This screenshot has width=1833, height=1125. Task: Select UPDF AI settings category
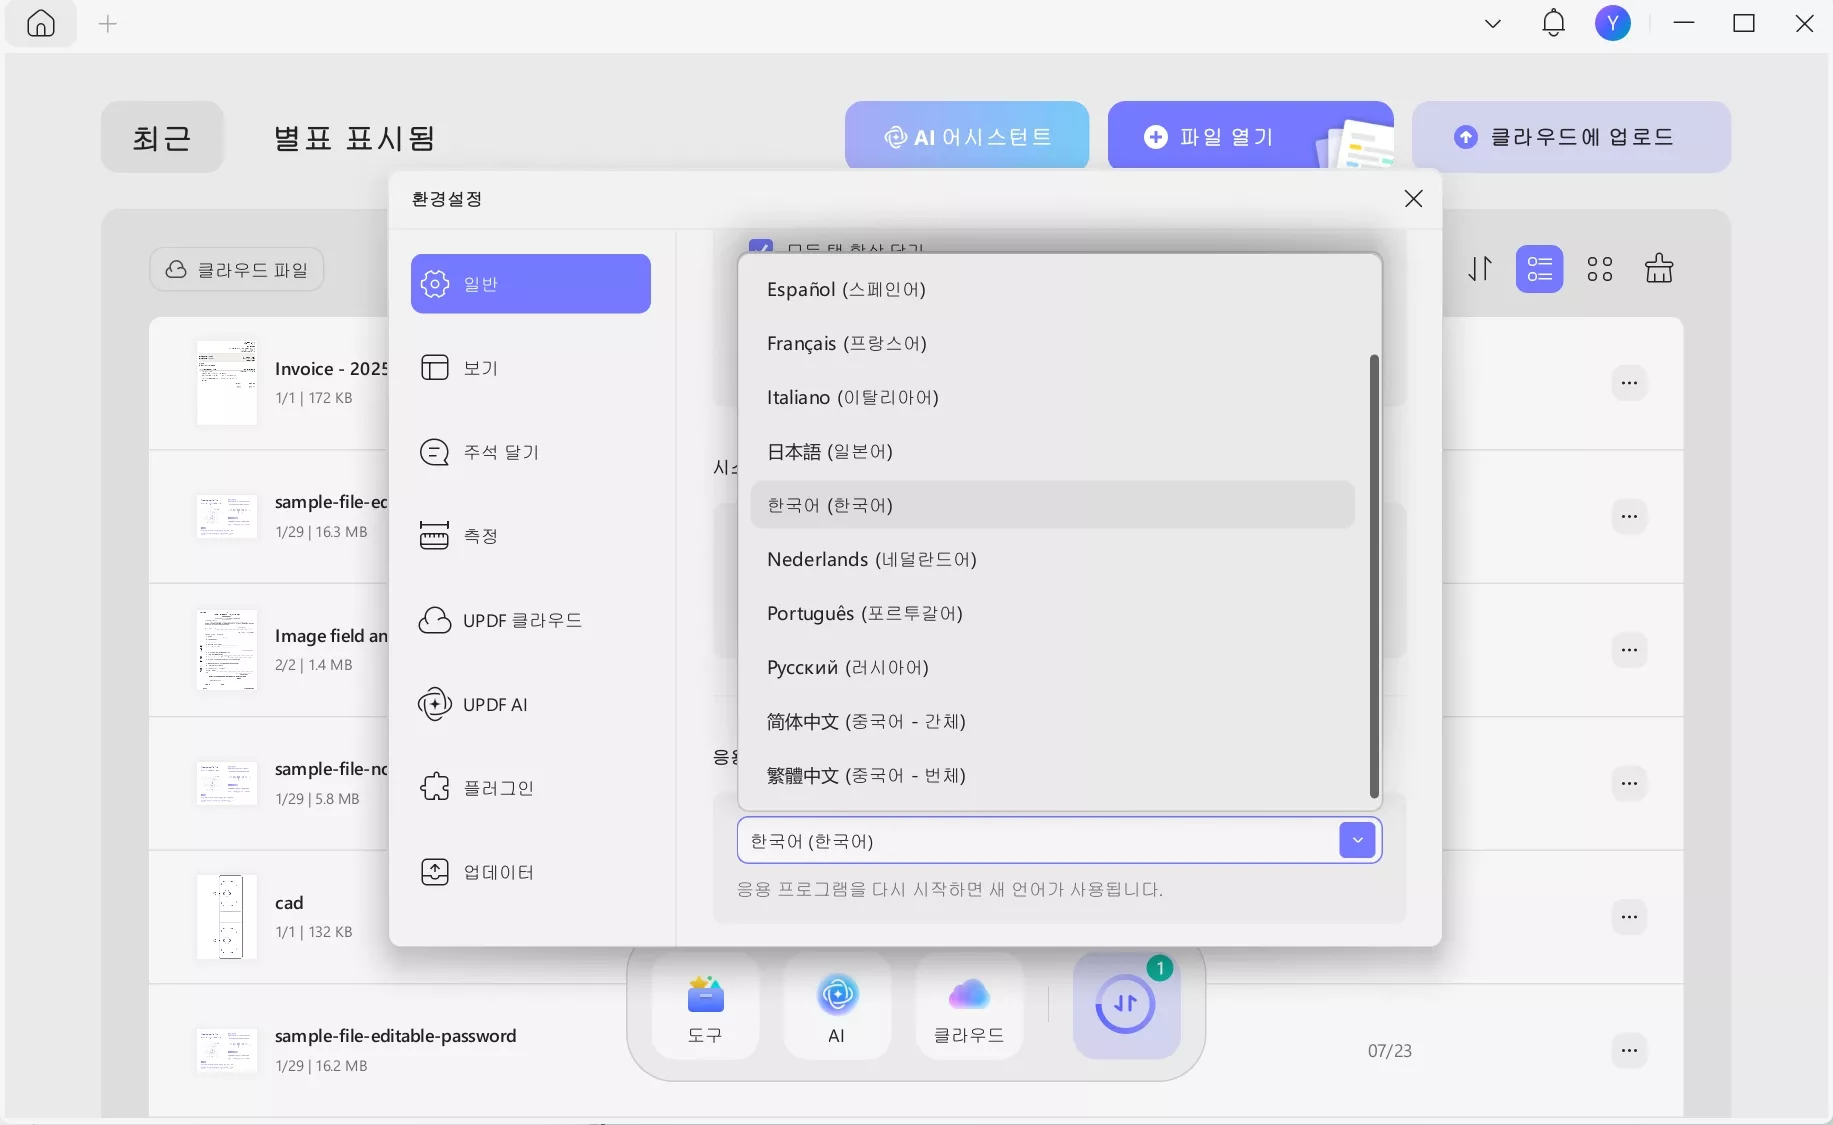pos(531,704)
